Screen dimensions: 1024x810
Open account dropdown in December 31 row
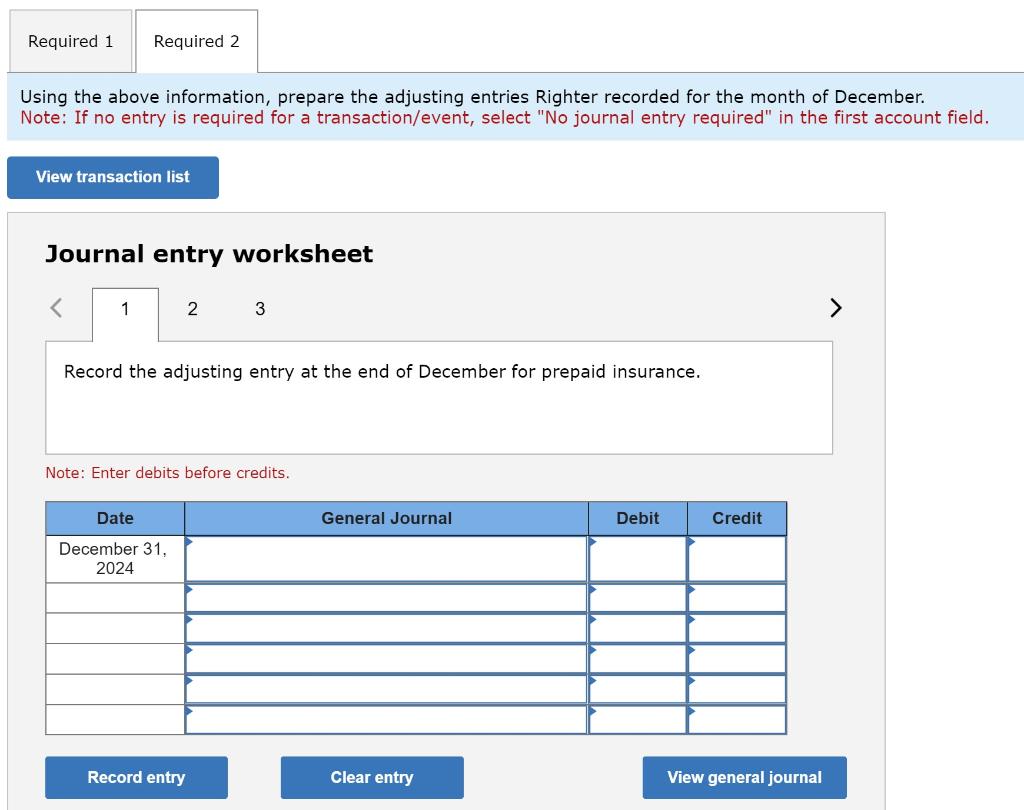pyautogui.click(x=387, y=559)
